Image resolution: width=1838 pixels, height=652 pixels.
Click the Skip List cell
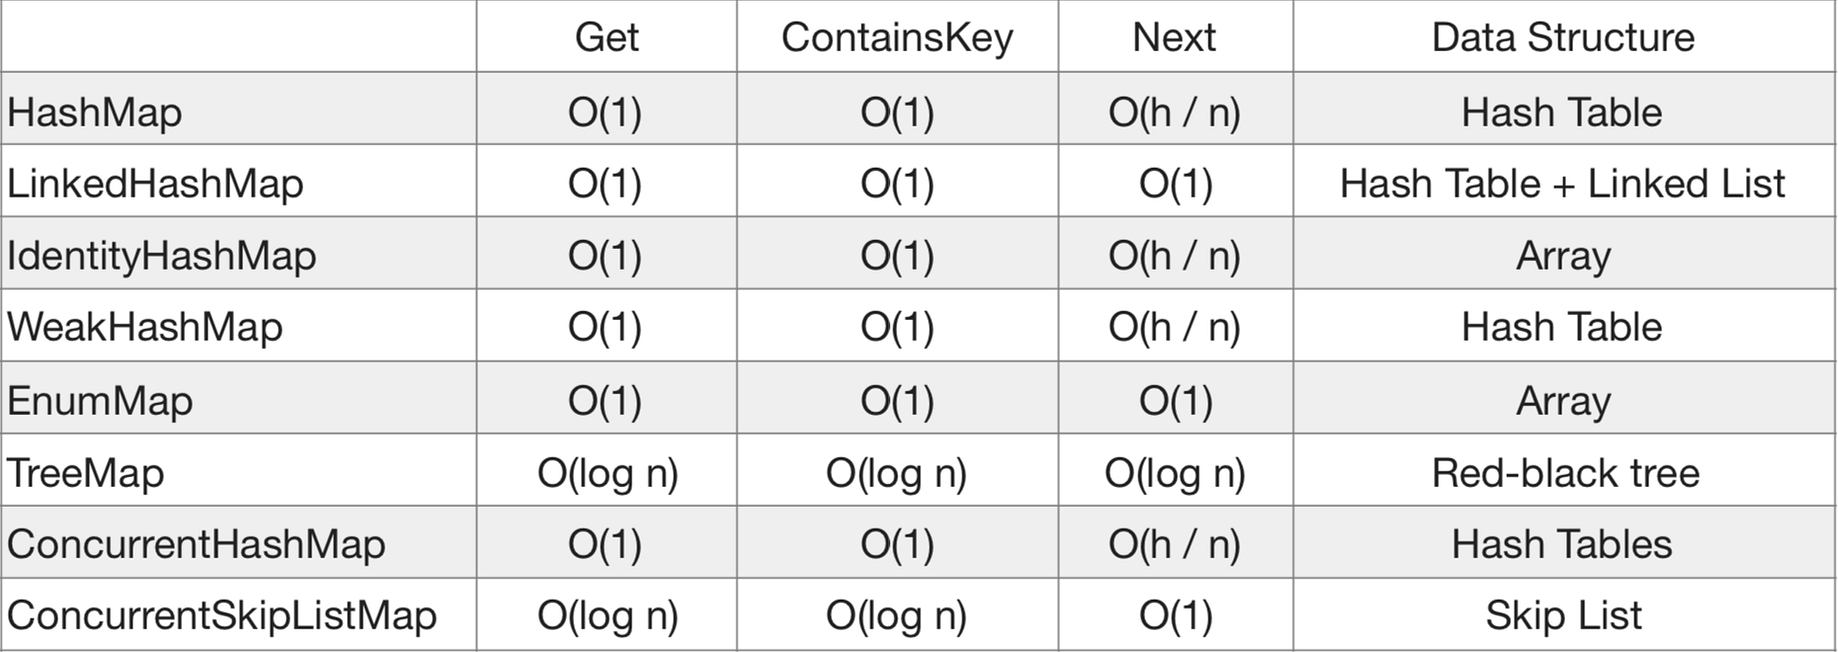1563,615
